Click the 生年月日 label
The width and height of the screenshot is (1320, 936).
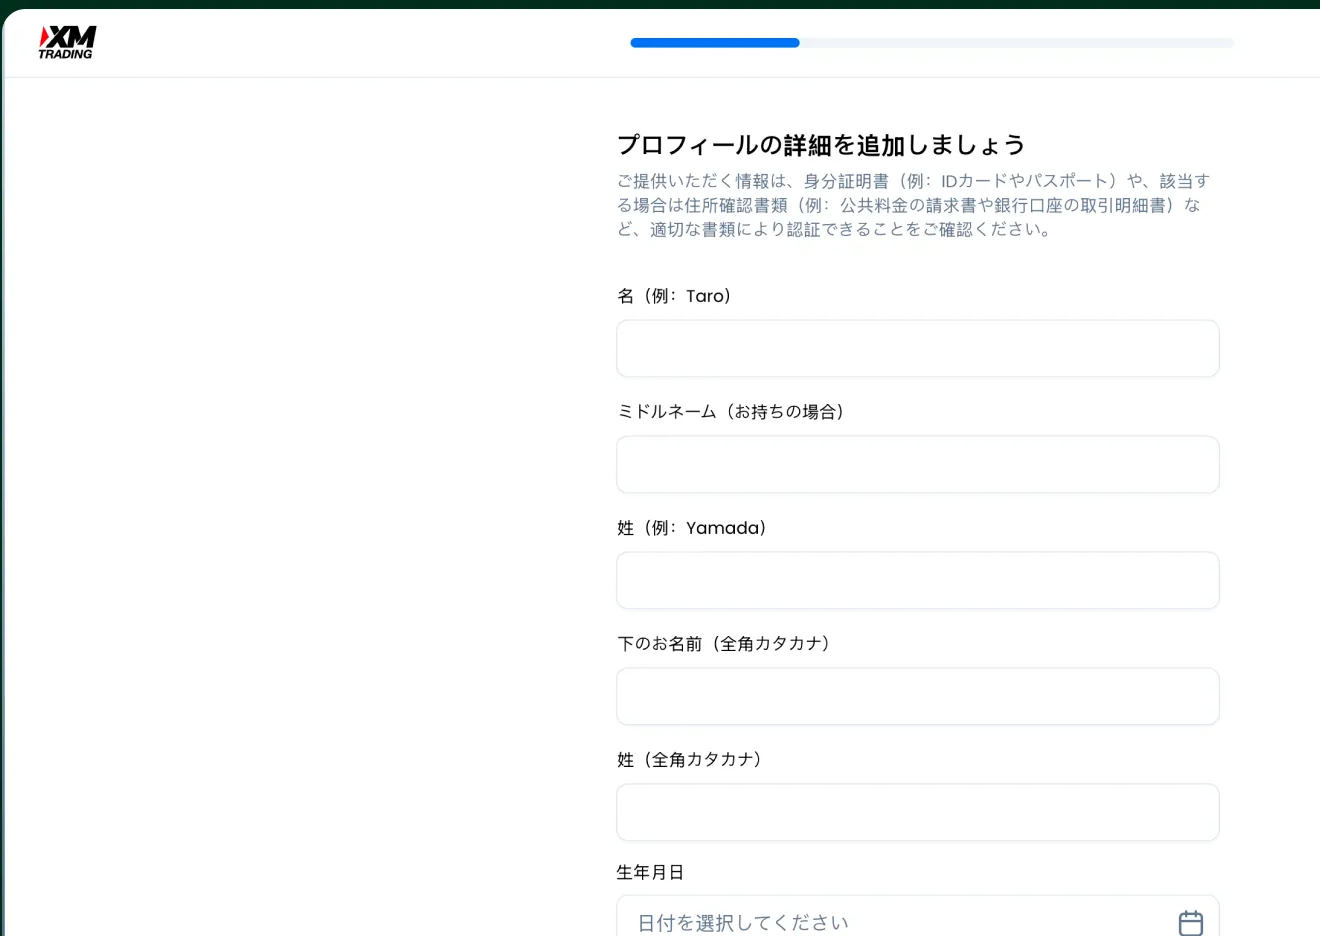pos(650,872)
